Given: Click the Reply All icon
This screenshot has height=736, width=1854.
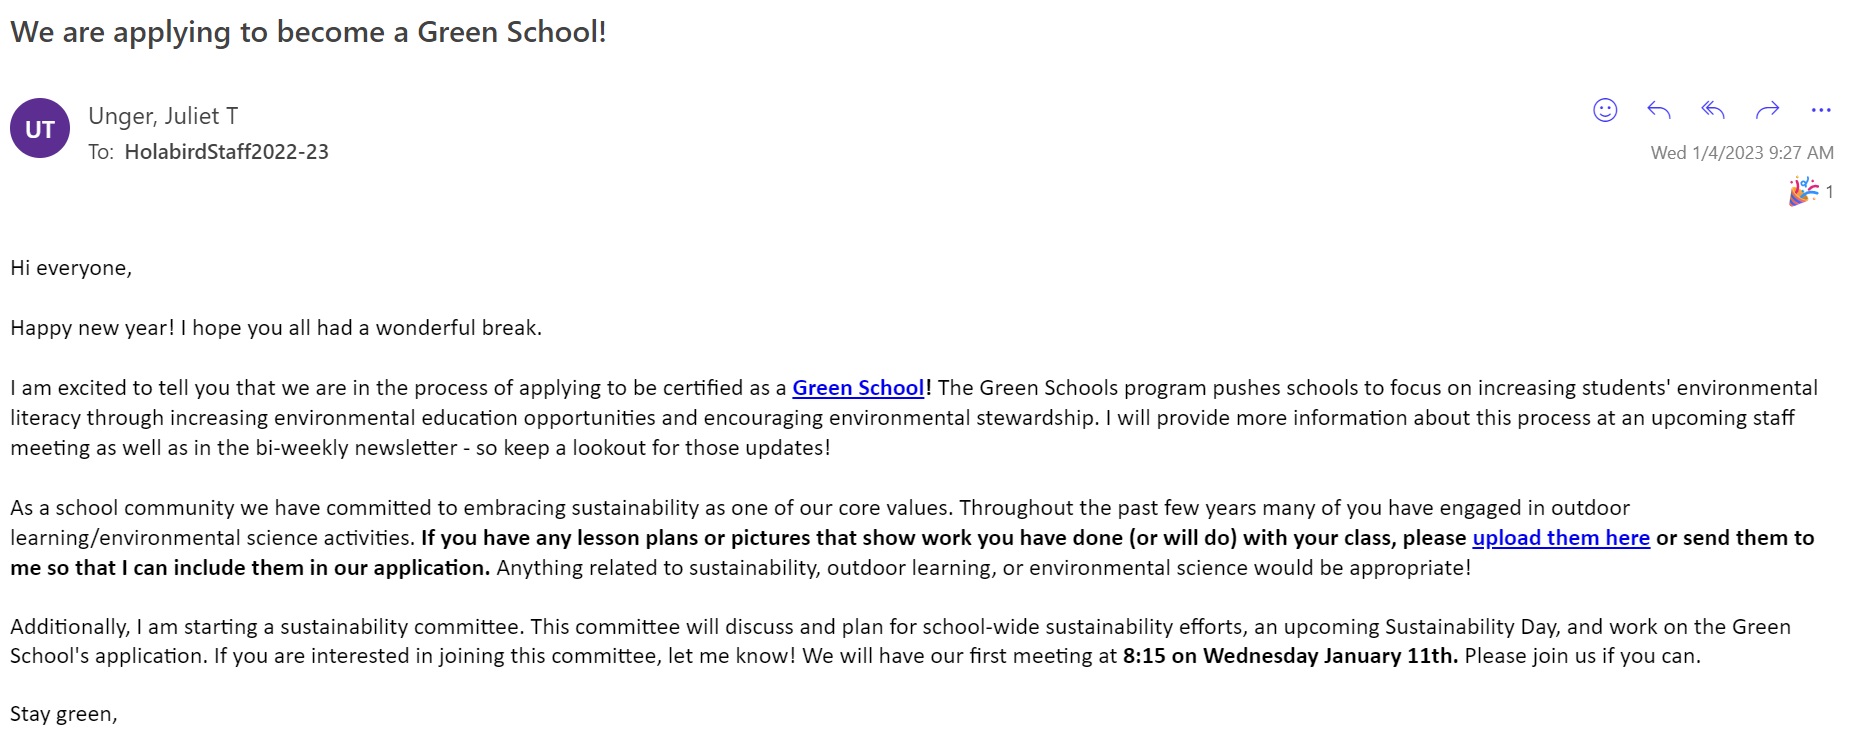Looking at the screenshot, I should click(x=1713, y=110).
